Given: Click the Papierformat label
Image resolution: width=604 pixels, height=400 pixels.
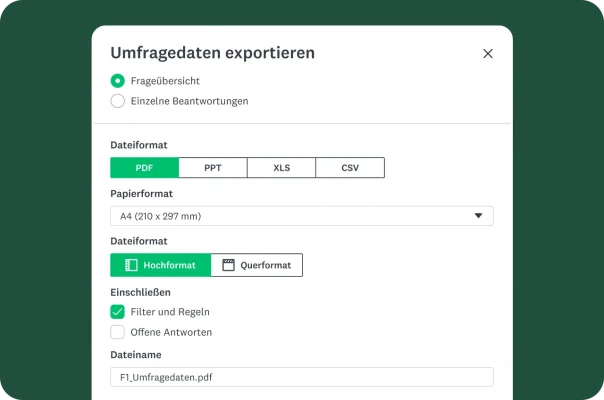Looking at the screenshot, I should click(x=141, y=193).
